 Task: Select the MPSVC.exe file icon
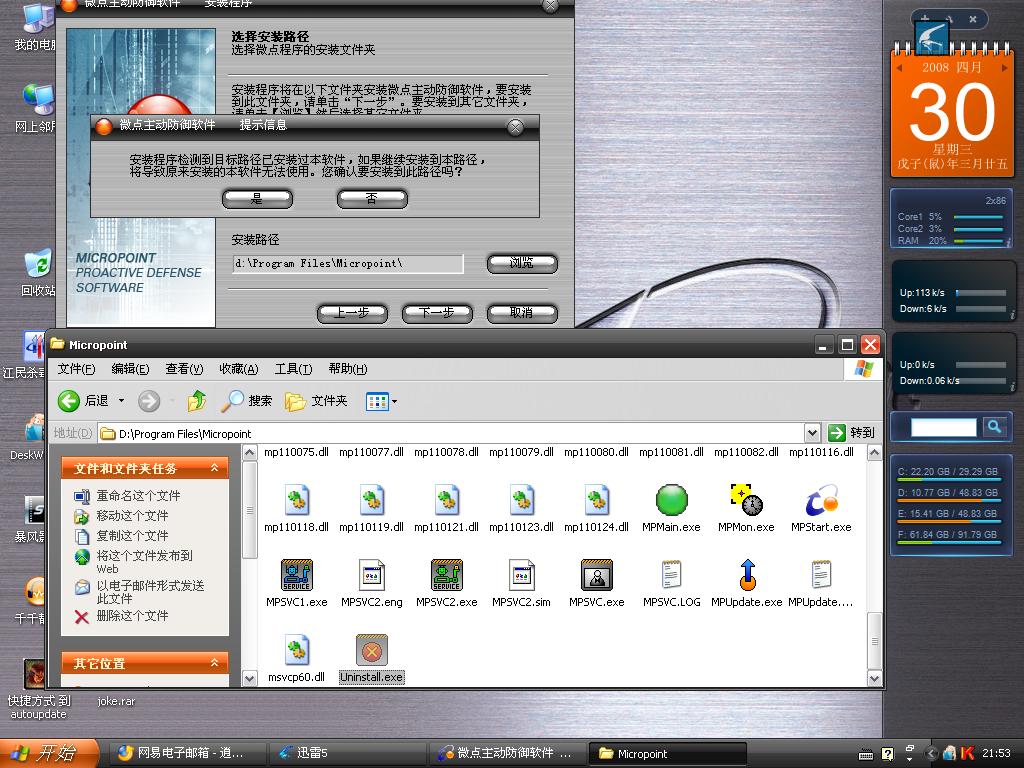point(597,575)
